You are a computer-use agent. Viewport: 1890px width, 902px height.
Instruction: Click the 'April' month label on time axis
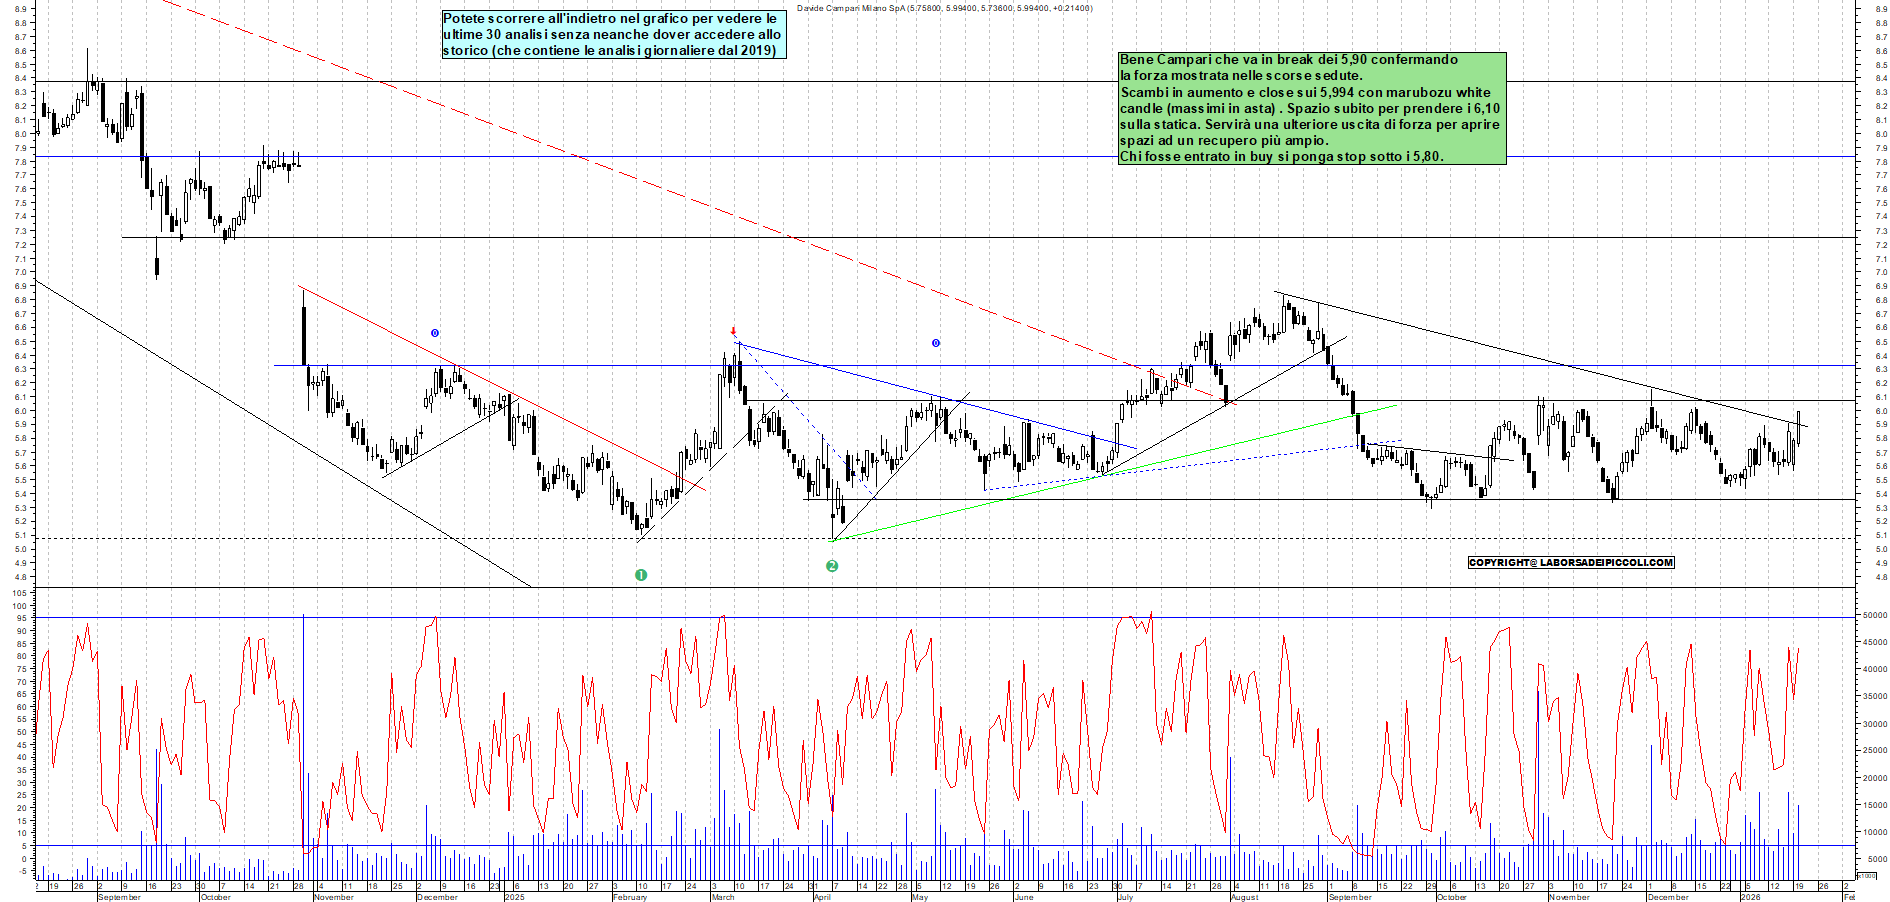[822, 897]
